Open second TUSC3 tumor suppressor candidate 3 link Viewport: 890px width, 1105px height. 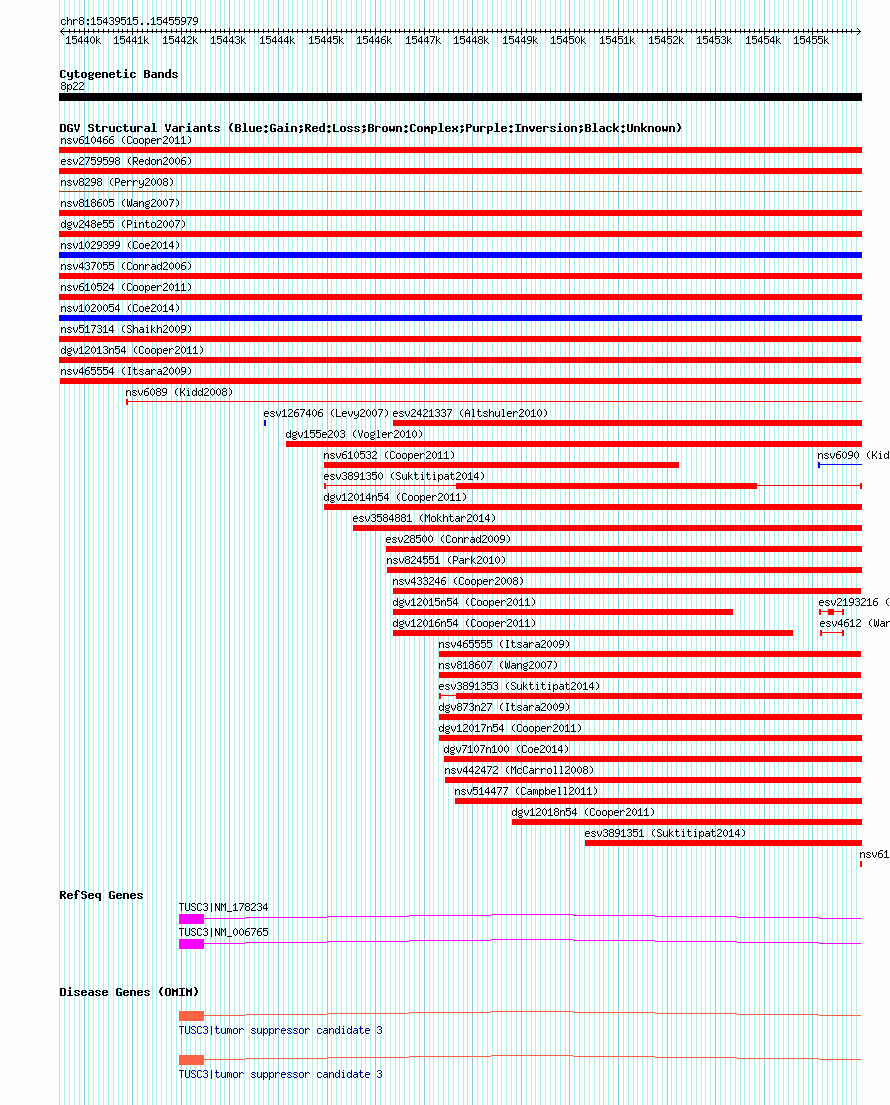click(x=280, y=1075)
